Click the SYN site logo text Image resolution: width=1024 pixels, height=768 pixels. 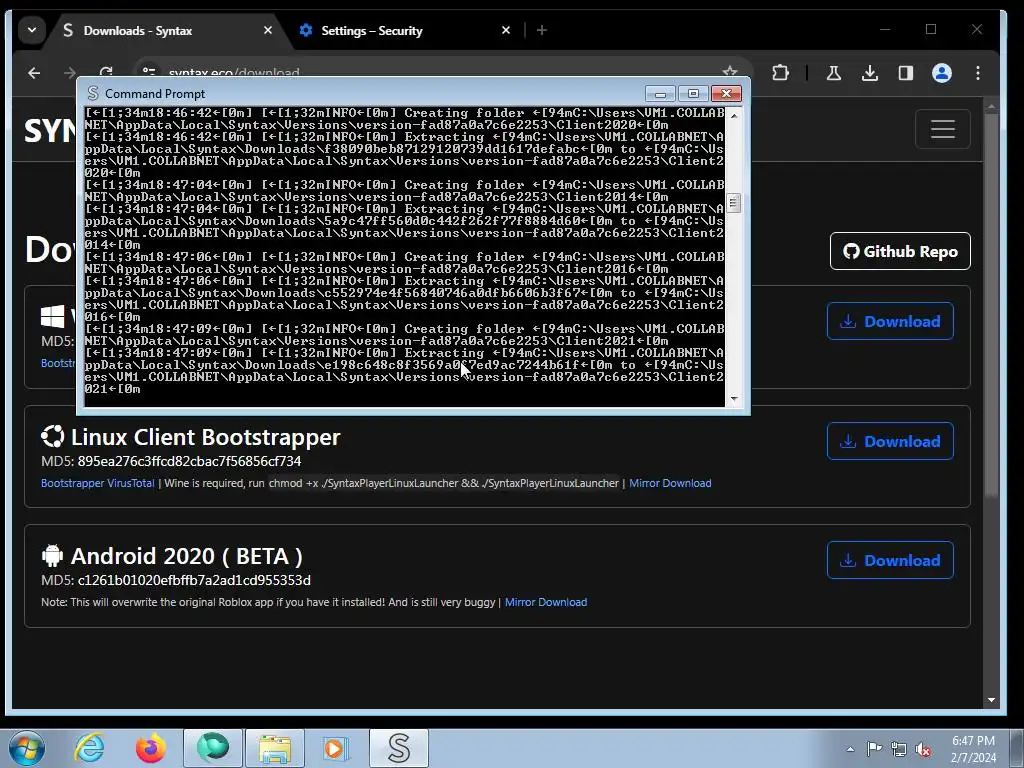coord(50,131)
